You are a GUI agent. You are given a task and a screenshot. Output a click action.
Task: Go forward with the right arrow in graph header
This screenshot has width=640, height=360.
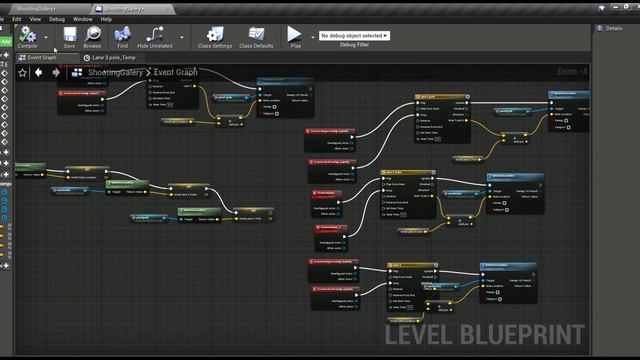click(56, 73)
